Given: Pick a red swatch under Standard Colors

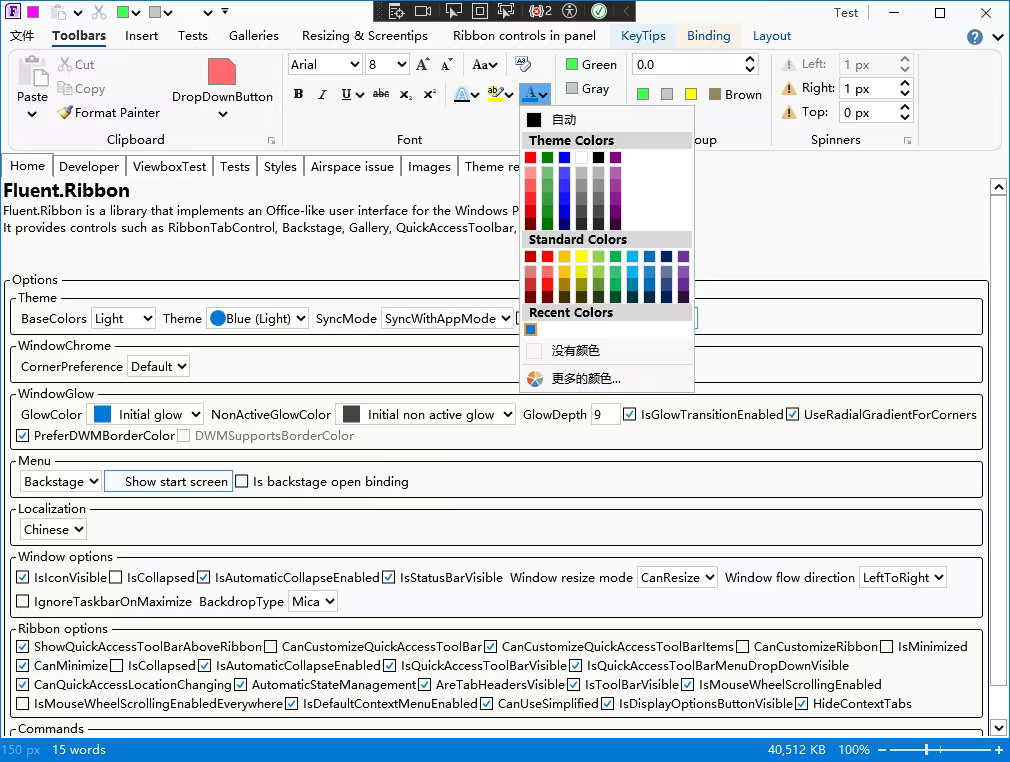Looking at the screenshot, I should (x=530, y=256).
